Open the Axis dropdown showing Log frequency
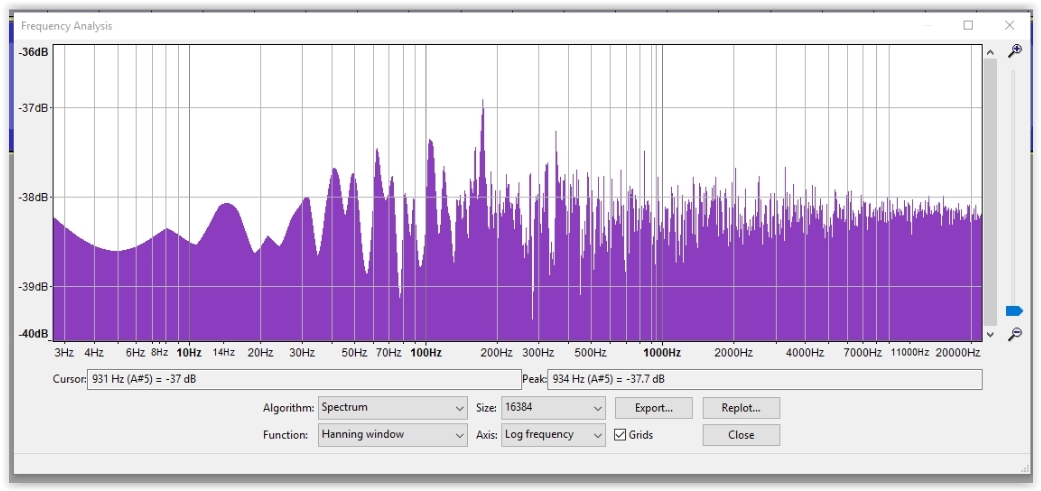This screenshot has width=1041, height=491. point(554,435)
